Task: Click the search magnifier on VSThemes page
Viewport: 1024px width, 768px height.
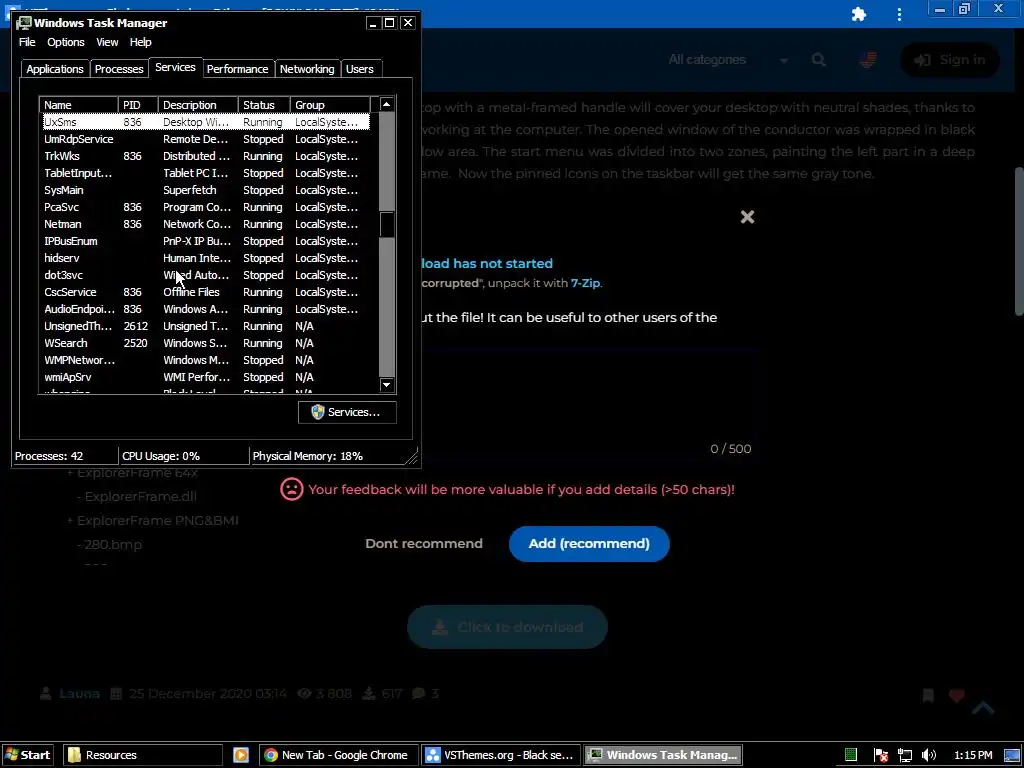Action: click(x=818, y=60)
